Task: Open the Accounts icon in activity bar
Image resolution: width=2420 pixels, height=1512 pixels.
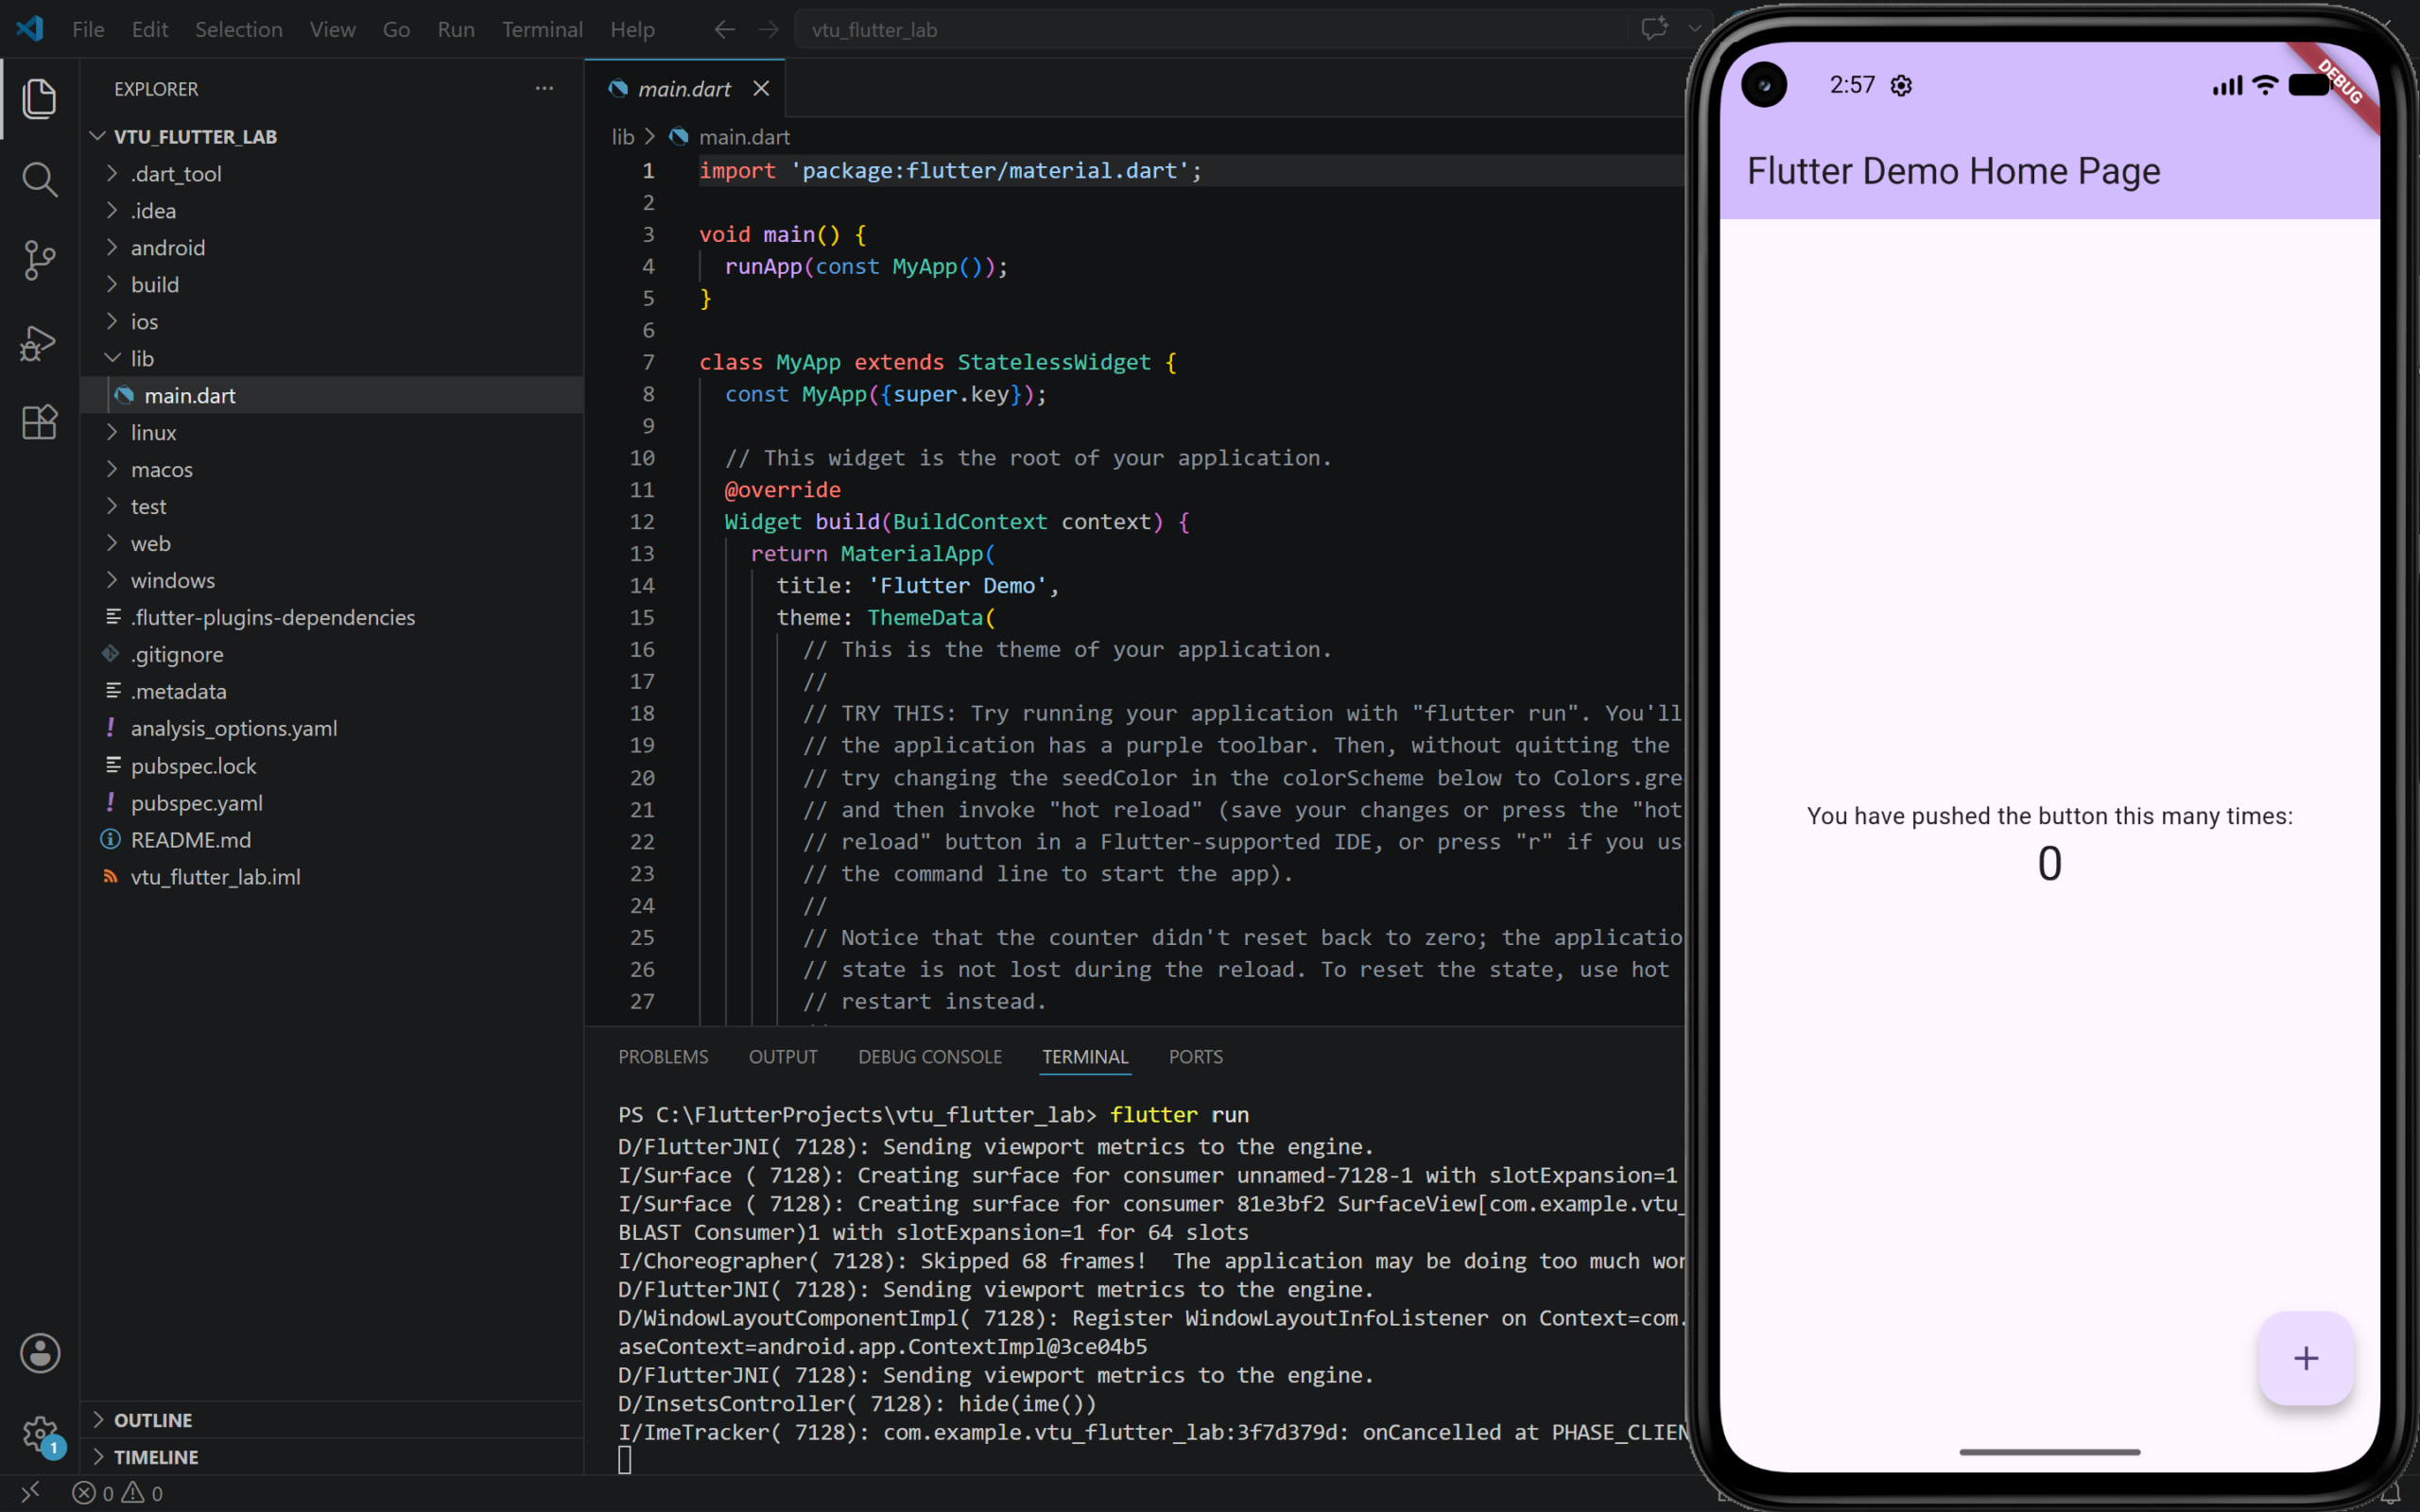Action: 40,1353
